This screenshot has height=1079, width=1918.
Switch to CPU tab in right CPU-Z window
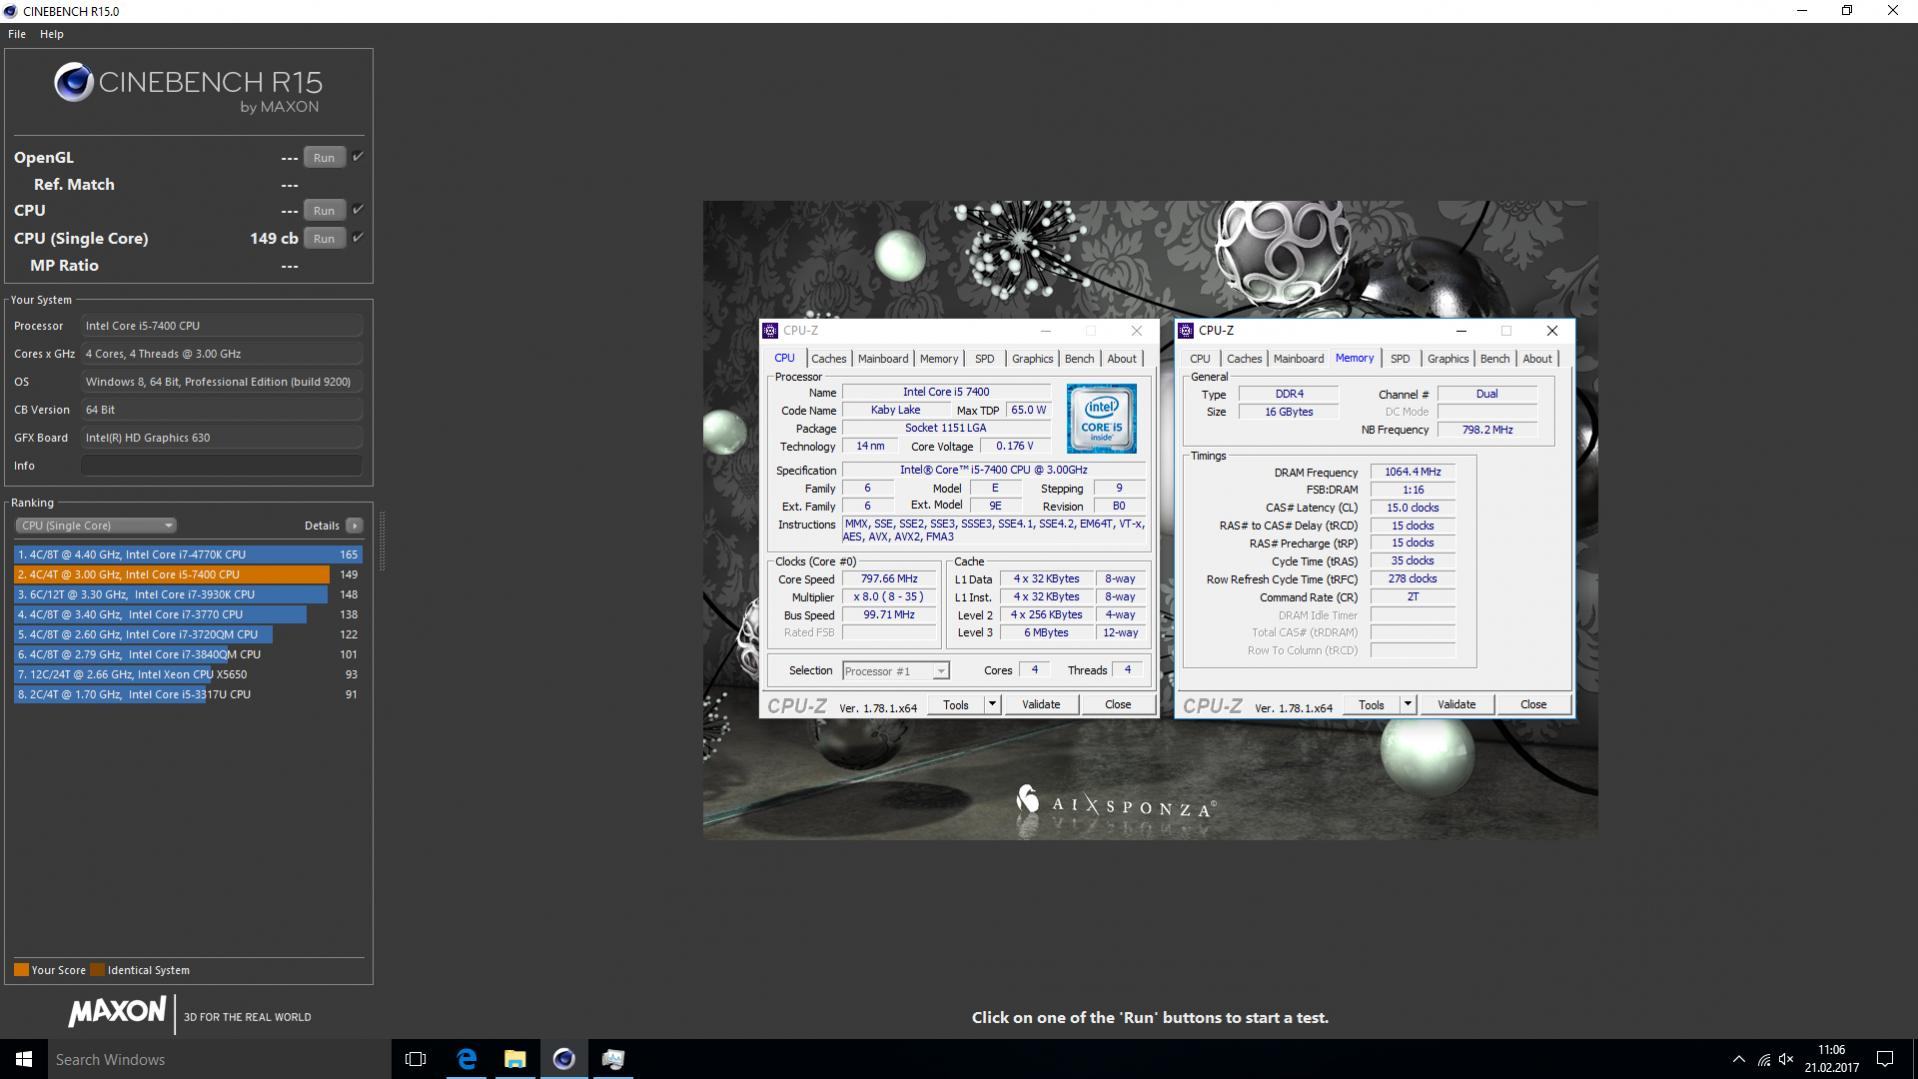click(1200, 359)
